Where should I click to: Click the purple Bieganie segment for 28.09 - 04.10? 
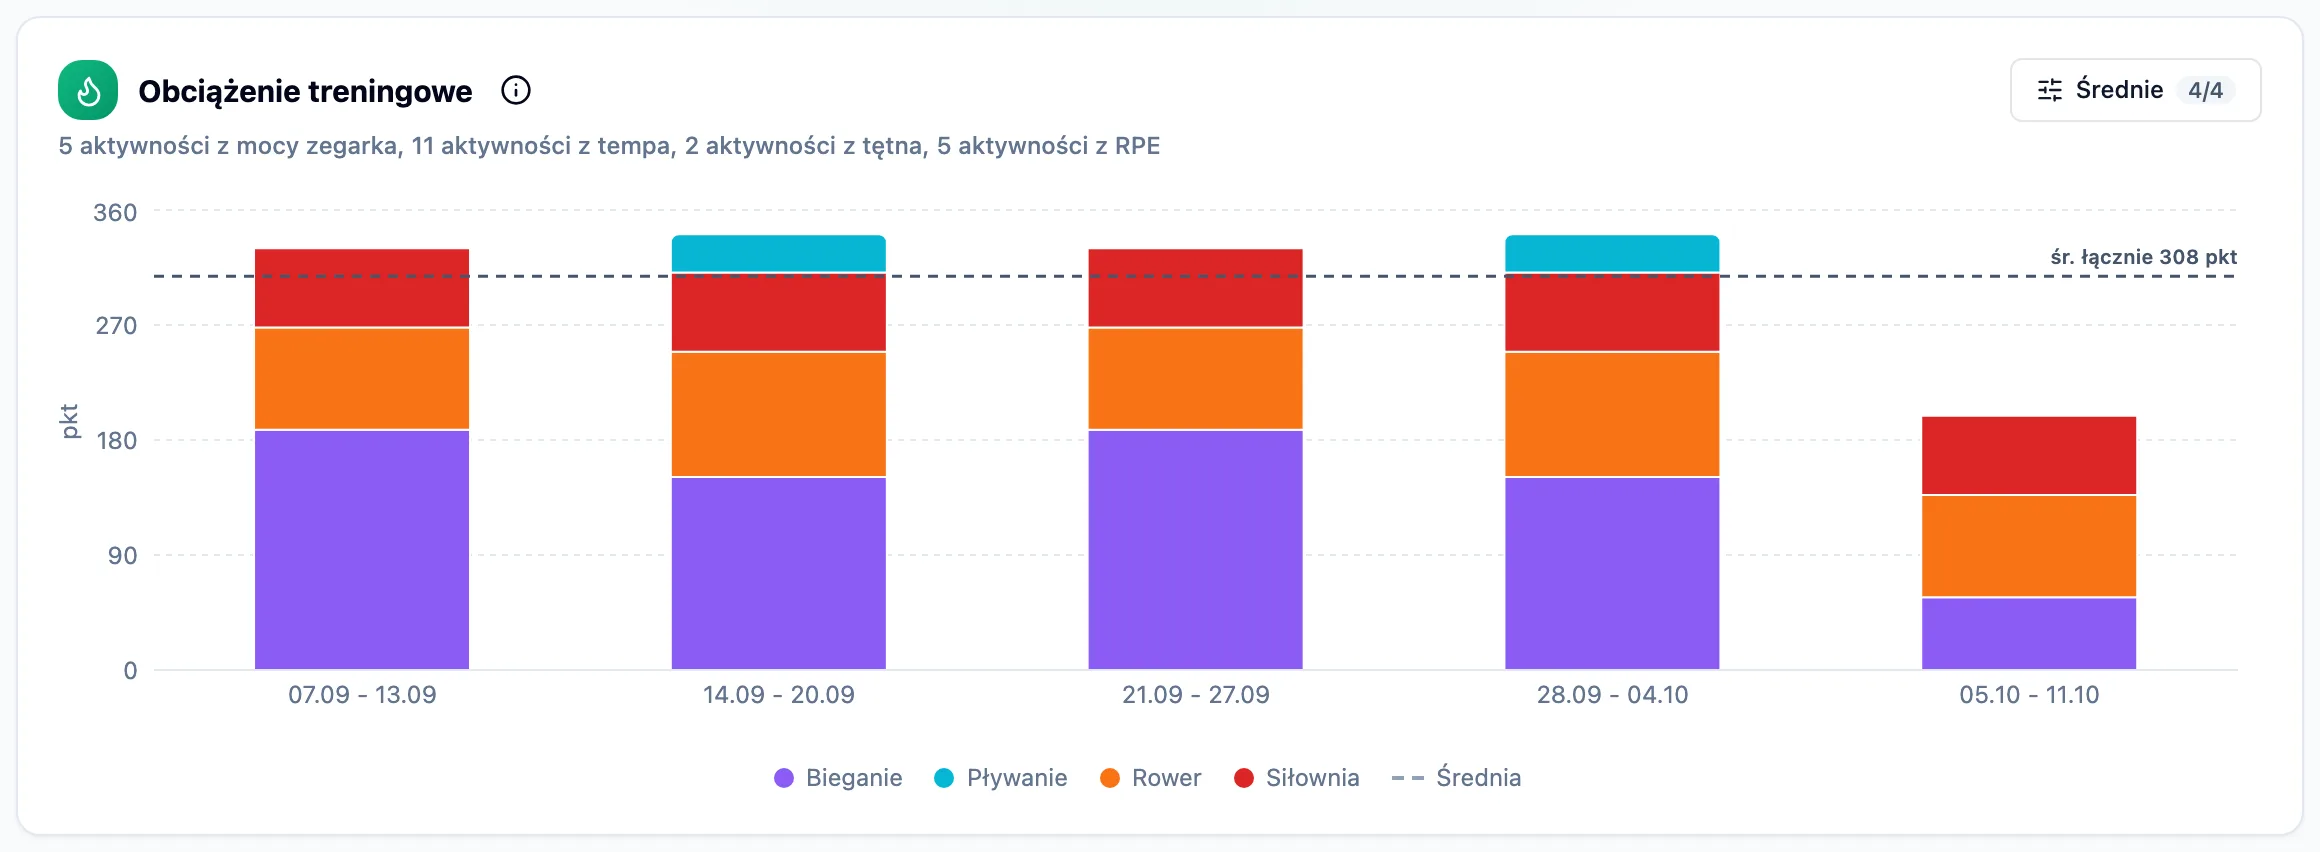coord(1612,574)
